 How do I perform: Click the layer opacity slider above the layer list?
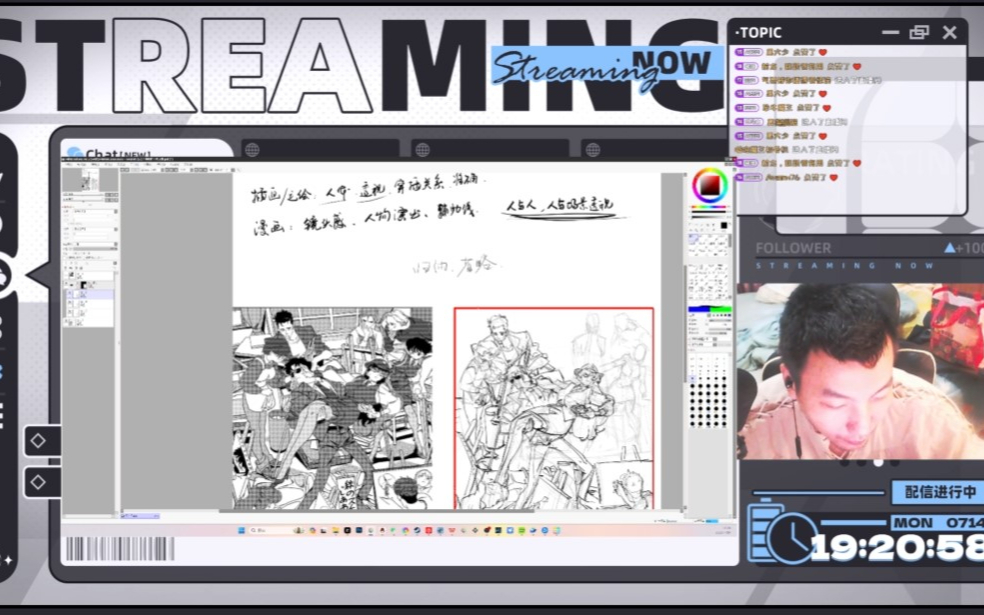coord(95,249)
